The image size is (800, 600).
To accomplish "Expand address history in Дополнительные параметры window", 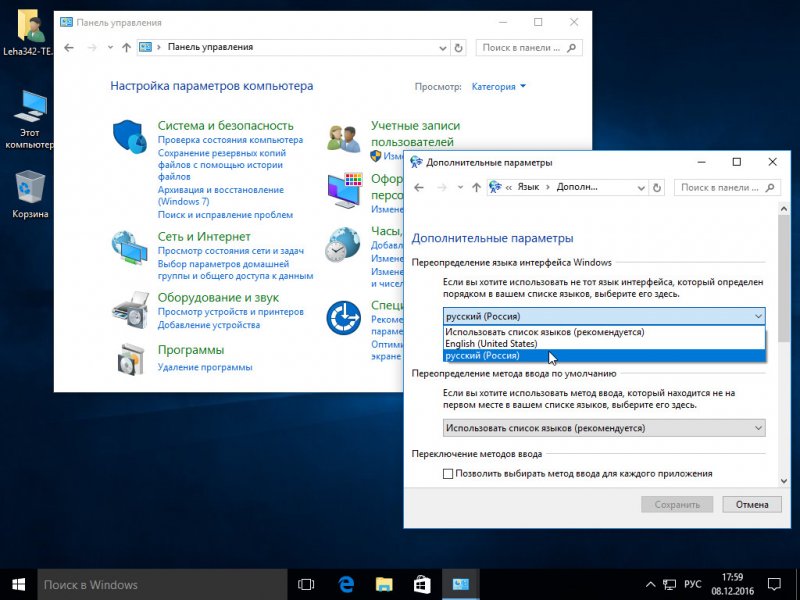I will 641,188.
